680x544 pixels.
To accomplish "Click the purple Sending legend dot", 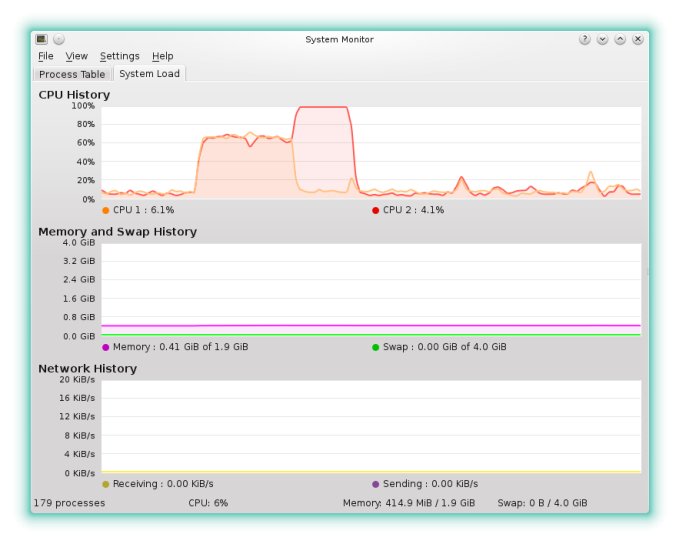I will 376,484.
